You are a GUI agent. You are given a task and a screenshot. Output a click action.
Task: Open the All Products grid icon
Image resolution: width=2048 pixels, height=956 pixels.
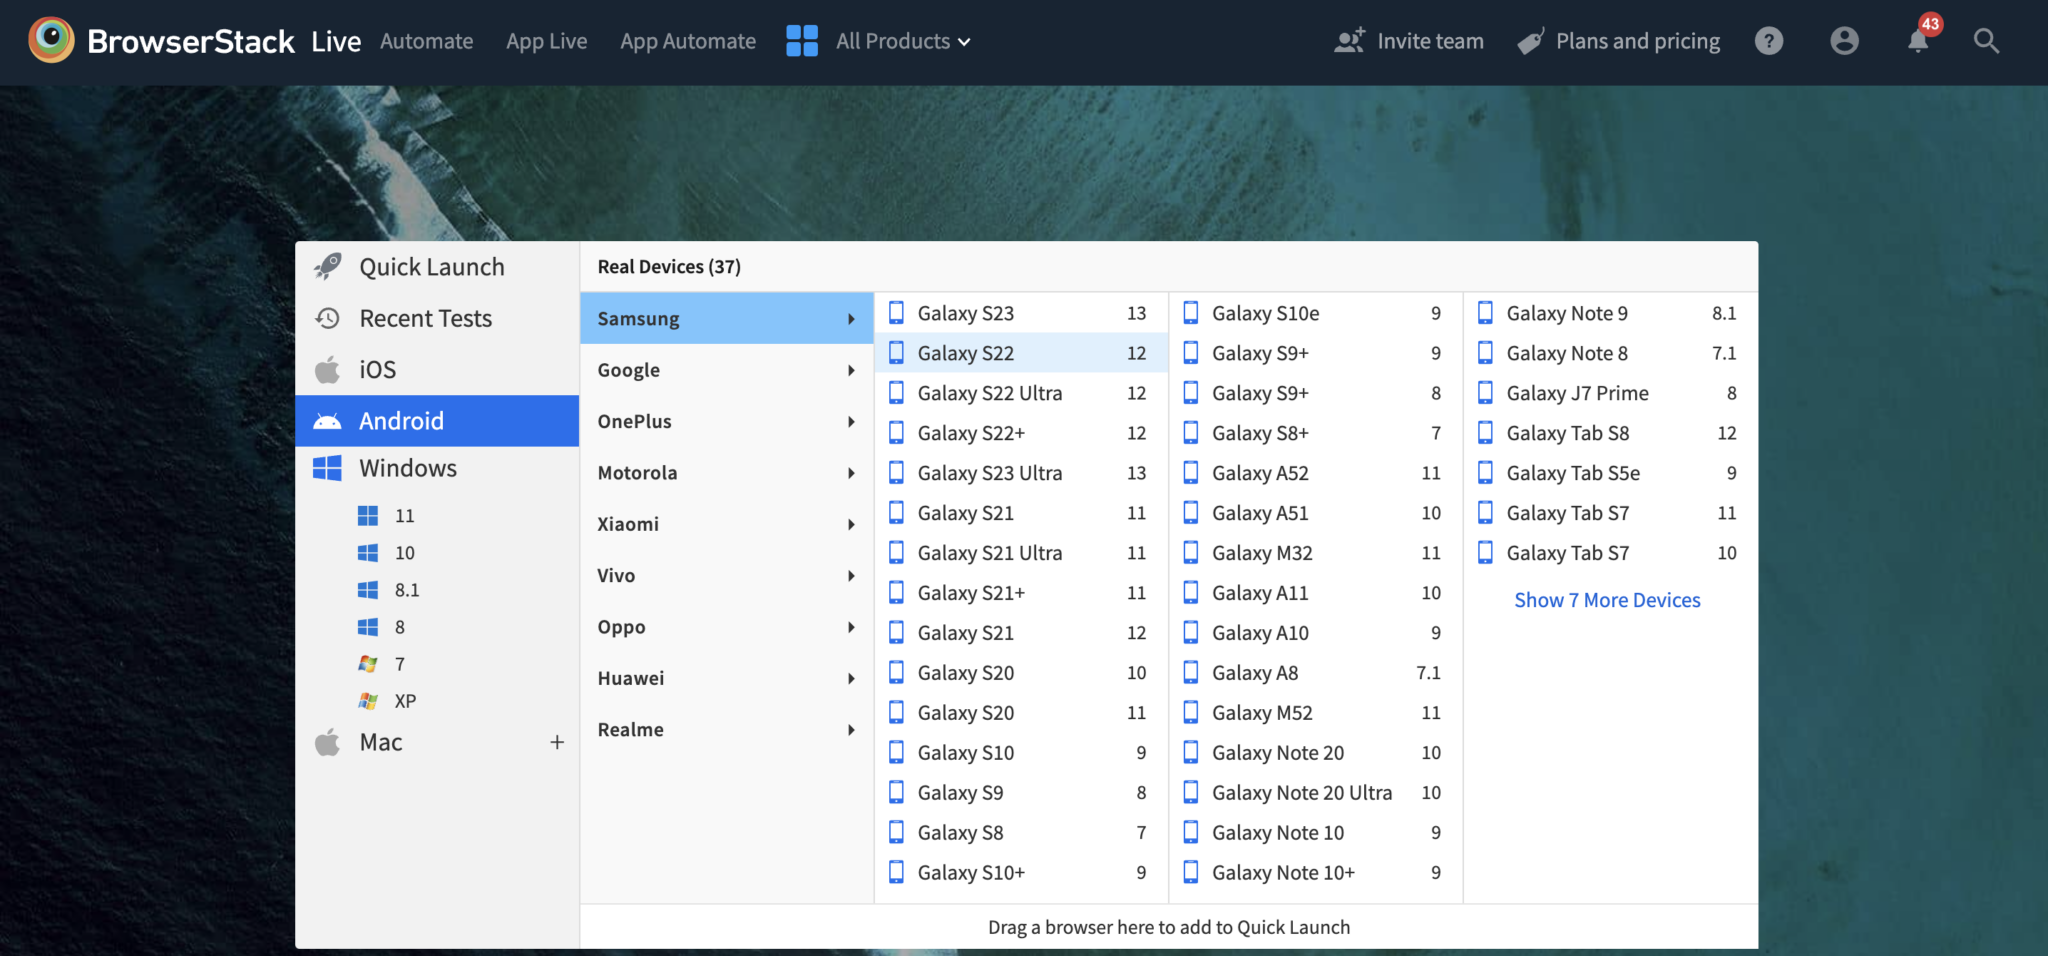(x=801, y=40)
